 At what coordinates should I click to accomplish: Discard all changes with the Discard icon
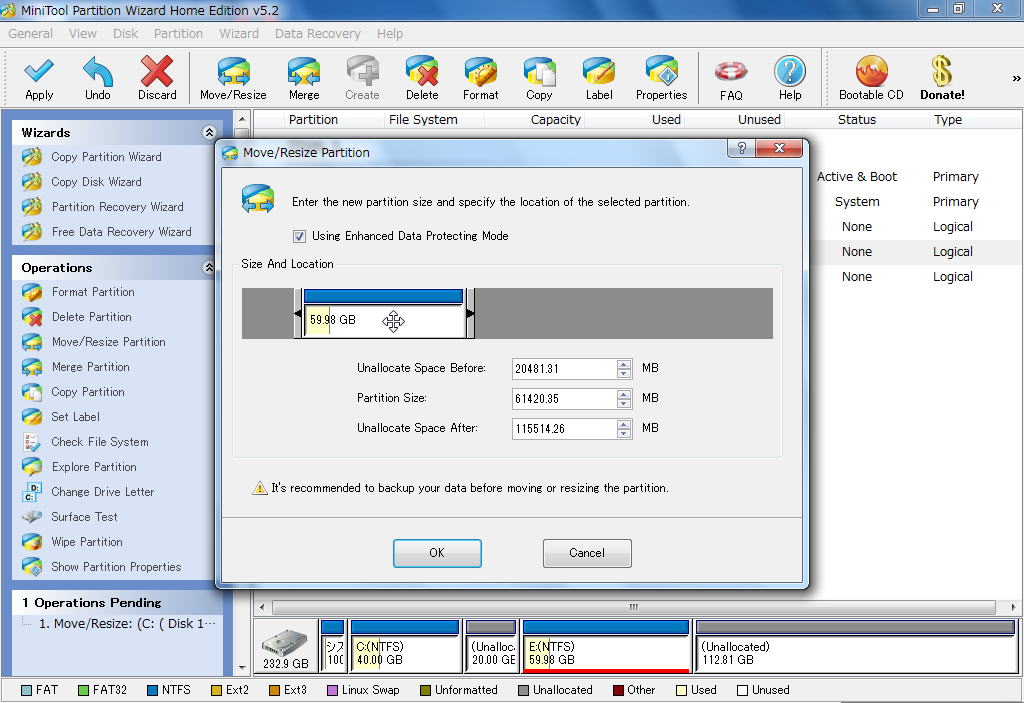tap(157, 78)
